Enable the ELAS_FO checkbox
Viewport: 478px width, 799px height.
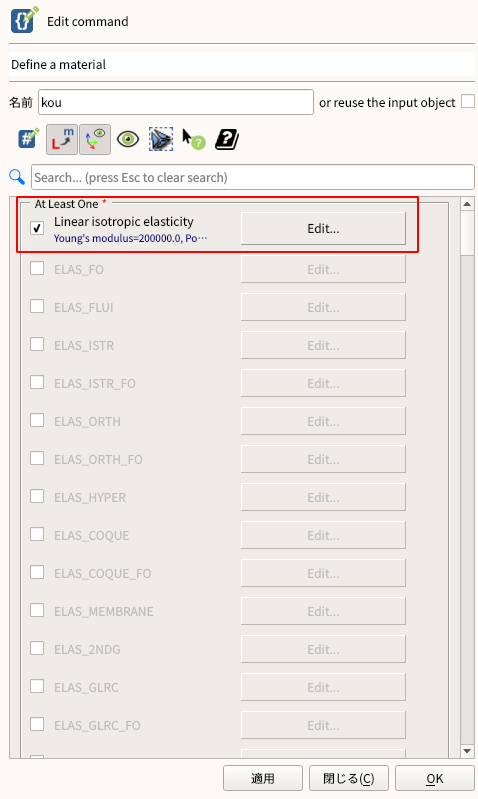[x=37, y=268]
